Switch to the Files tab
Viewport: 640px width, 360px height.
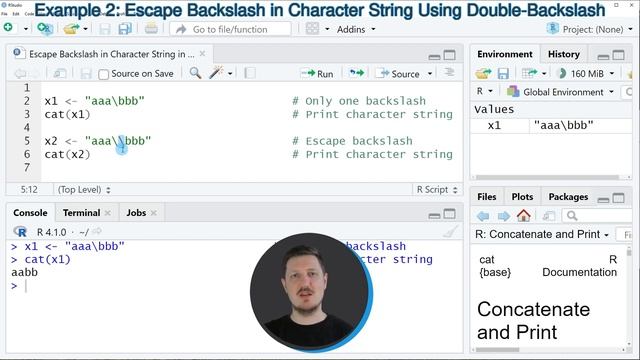click(x=487, y=197)
